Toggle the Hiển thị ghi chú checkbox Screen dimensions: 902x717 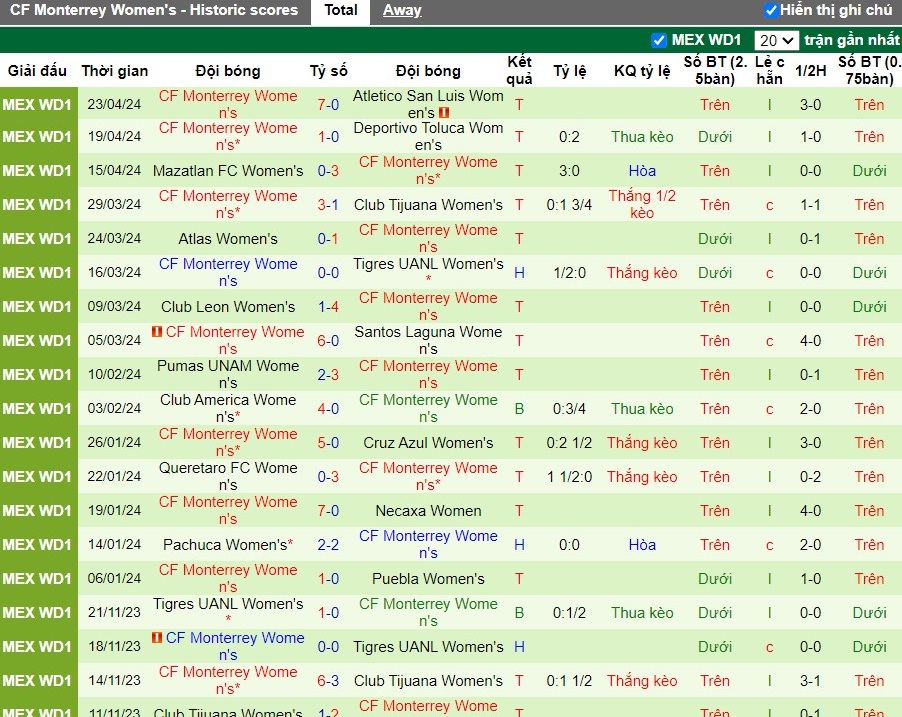point(770,10)
